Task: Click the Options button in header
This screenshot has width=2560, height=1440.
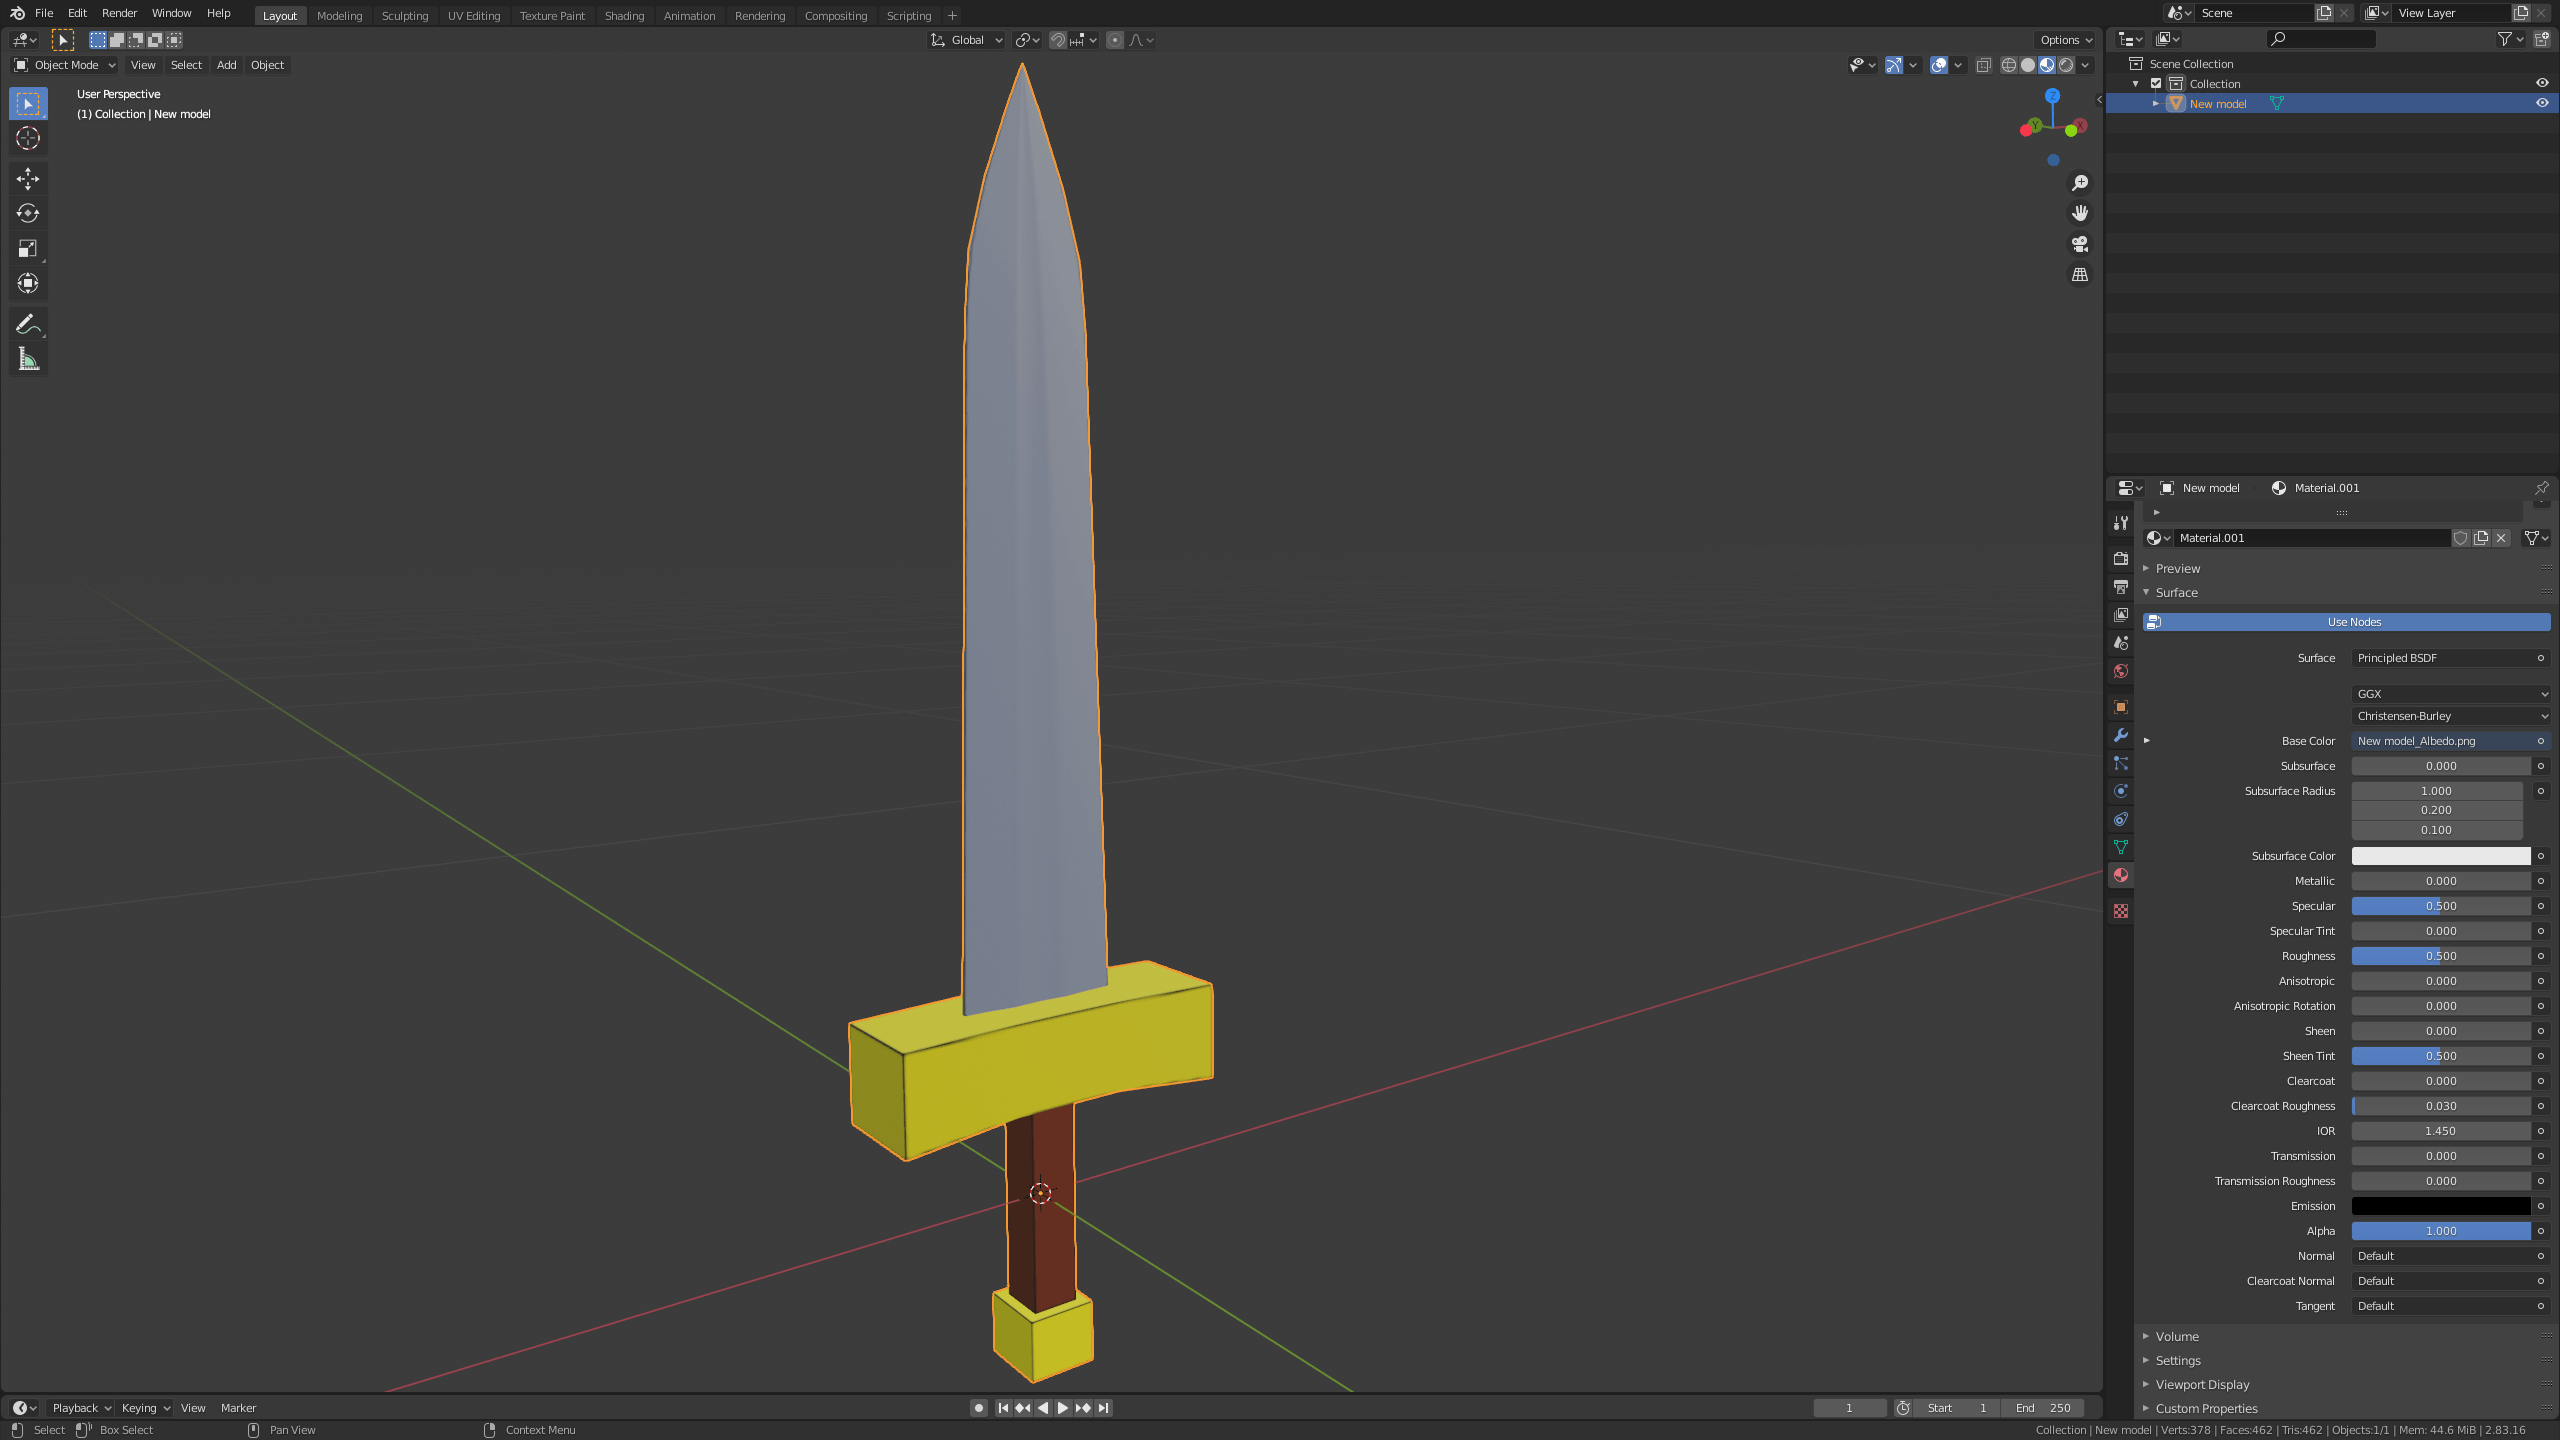Action: click(x=2065, y=40)
